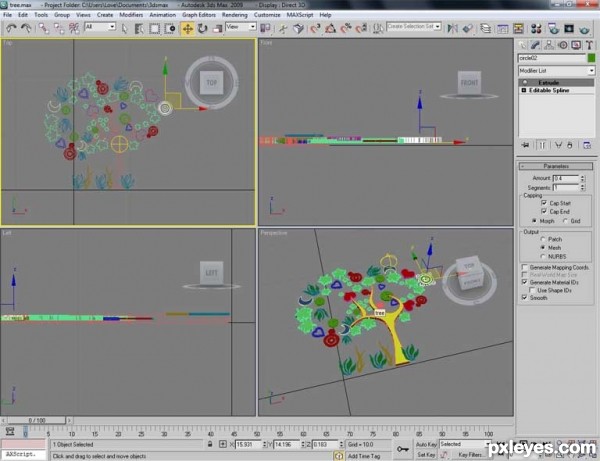Enable Use Shape IDs checkbox

532,290
